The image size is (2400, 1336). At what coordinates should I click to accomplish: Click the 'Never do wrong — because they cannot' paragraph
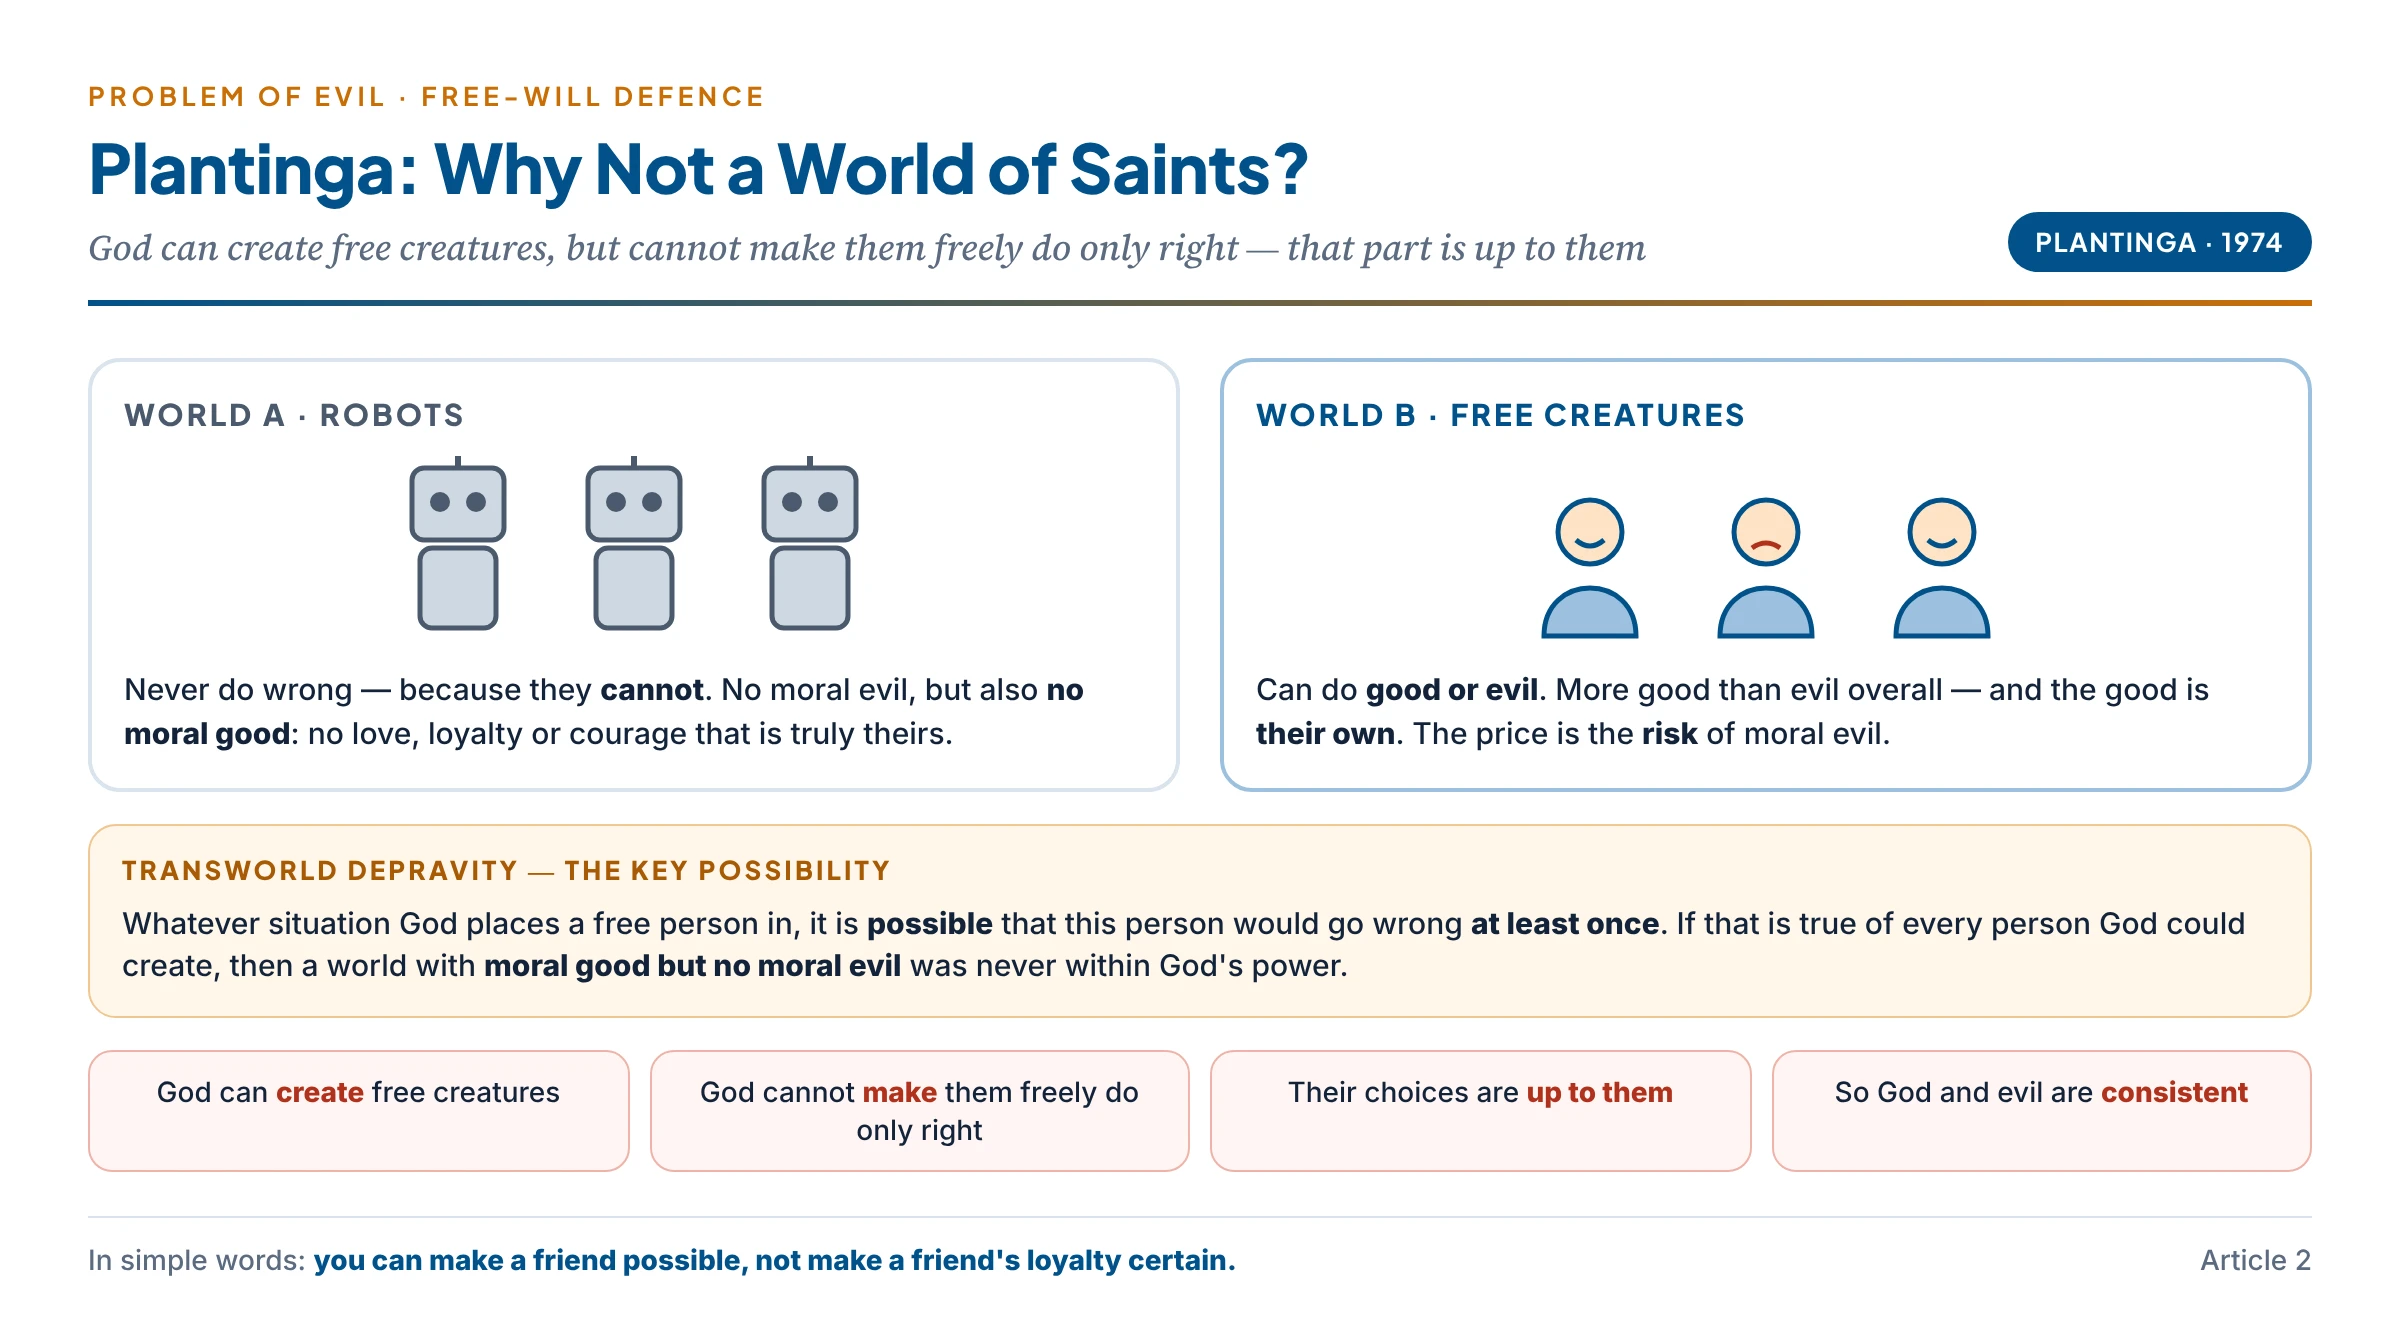pyautogui.click(x=604, y=711)
